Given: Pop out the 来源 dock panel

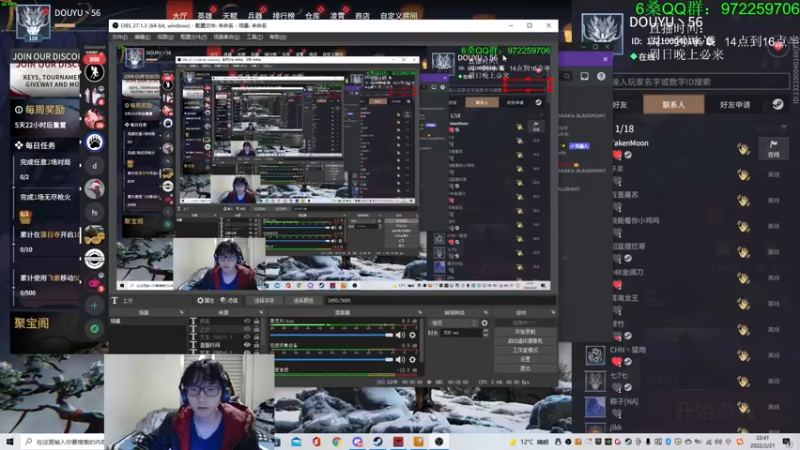Looking at the screenshot, I should [261, 312].
